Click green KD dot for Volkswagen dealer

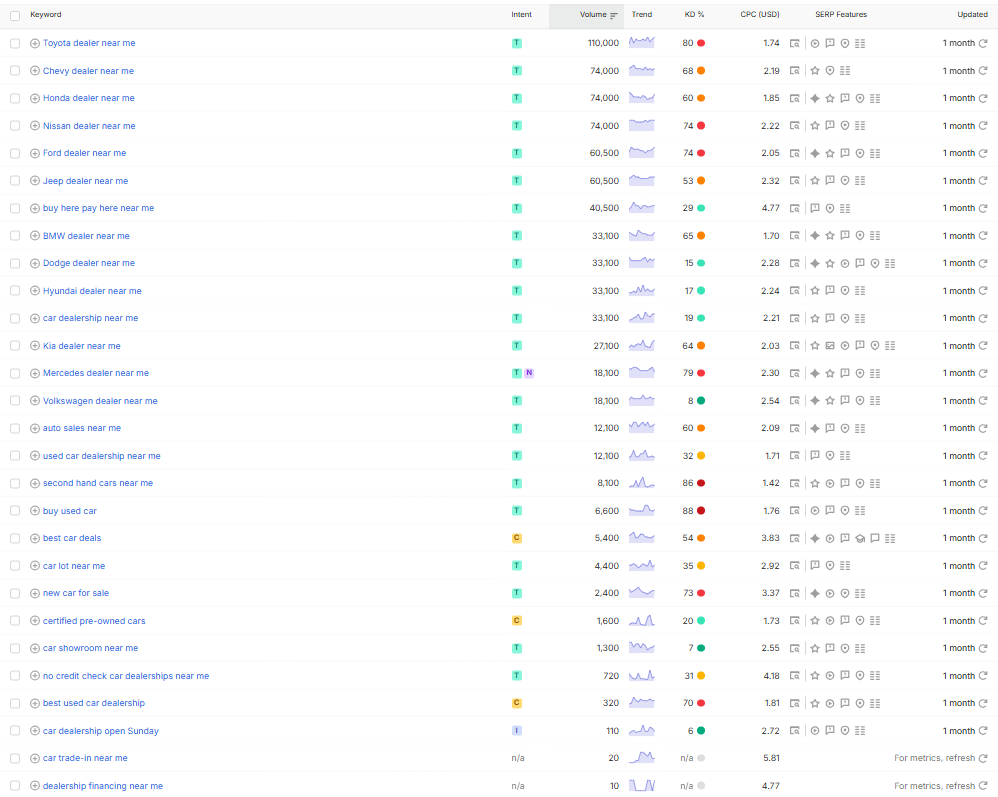[x=701, y=401]
